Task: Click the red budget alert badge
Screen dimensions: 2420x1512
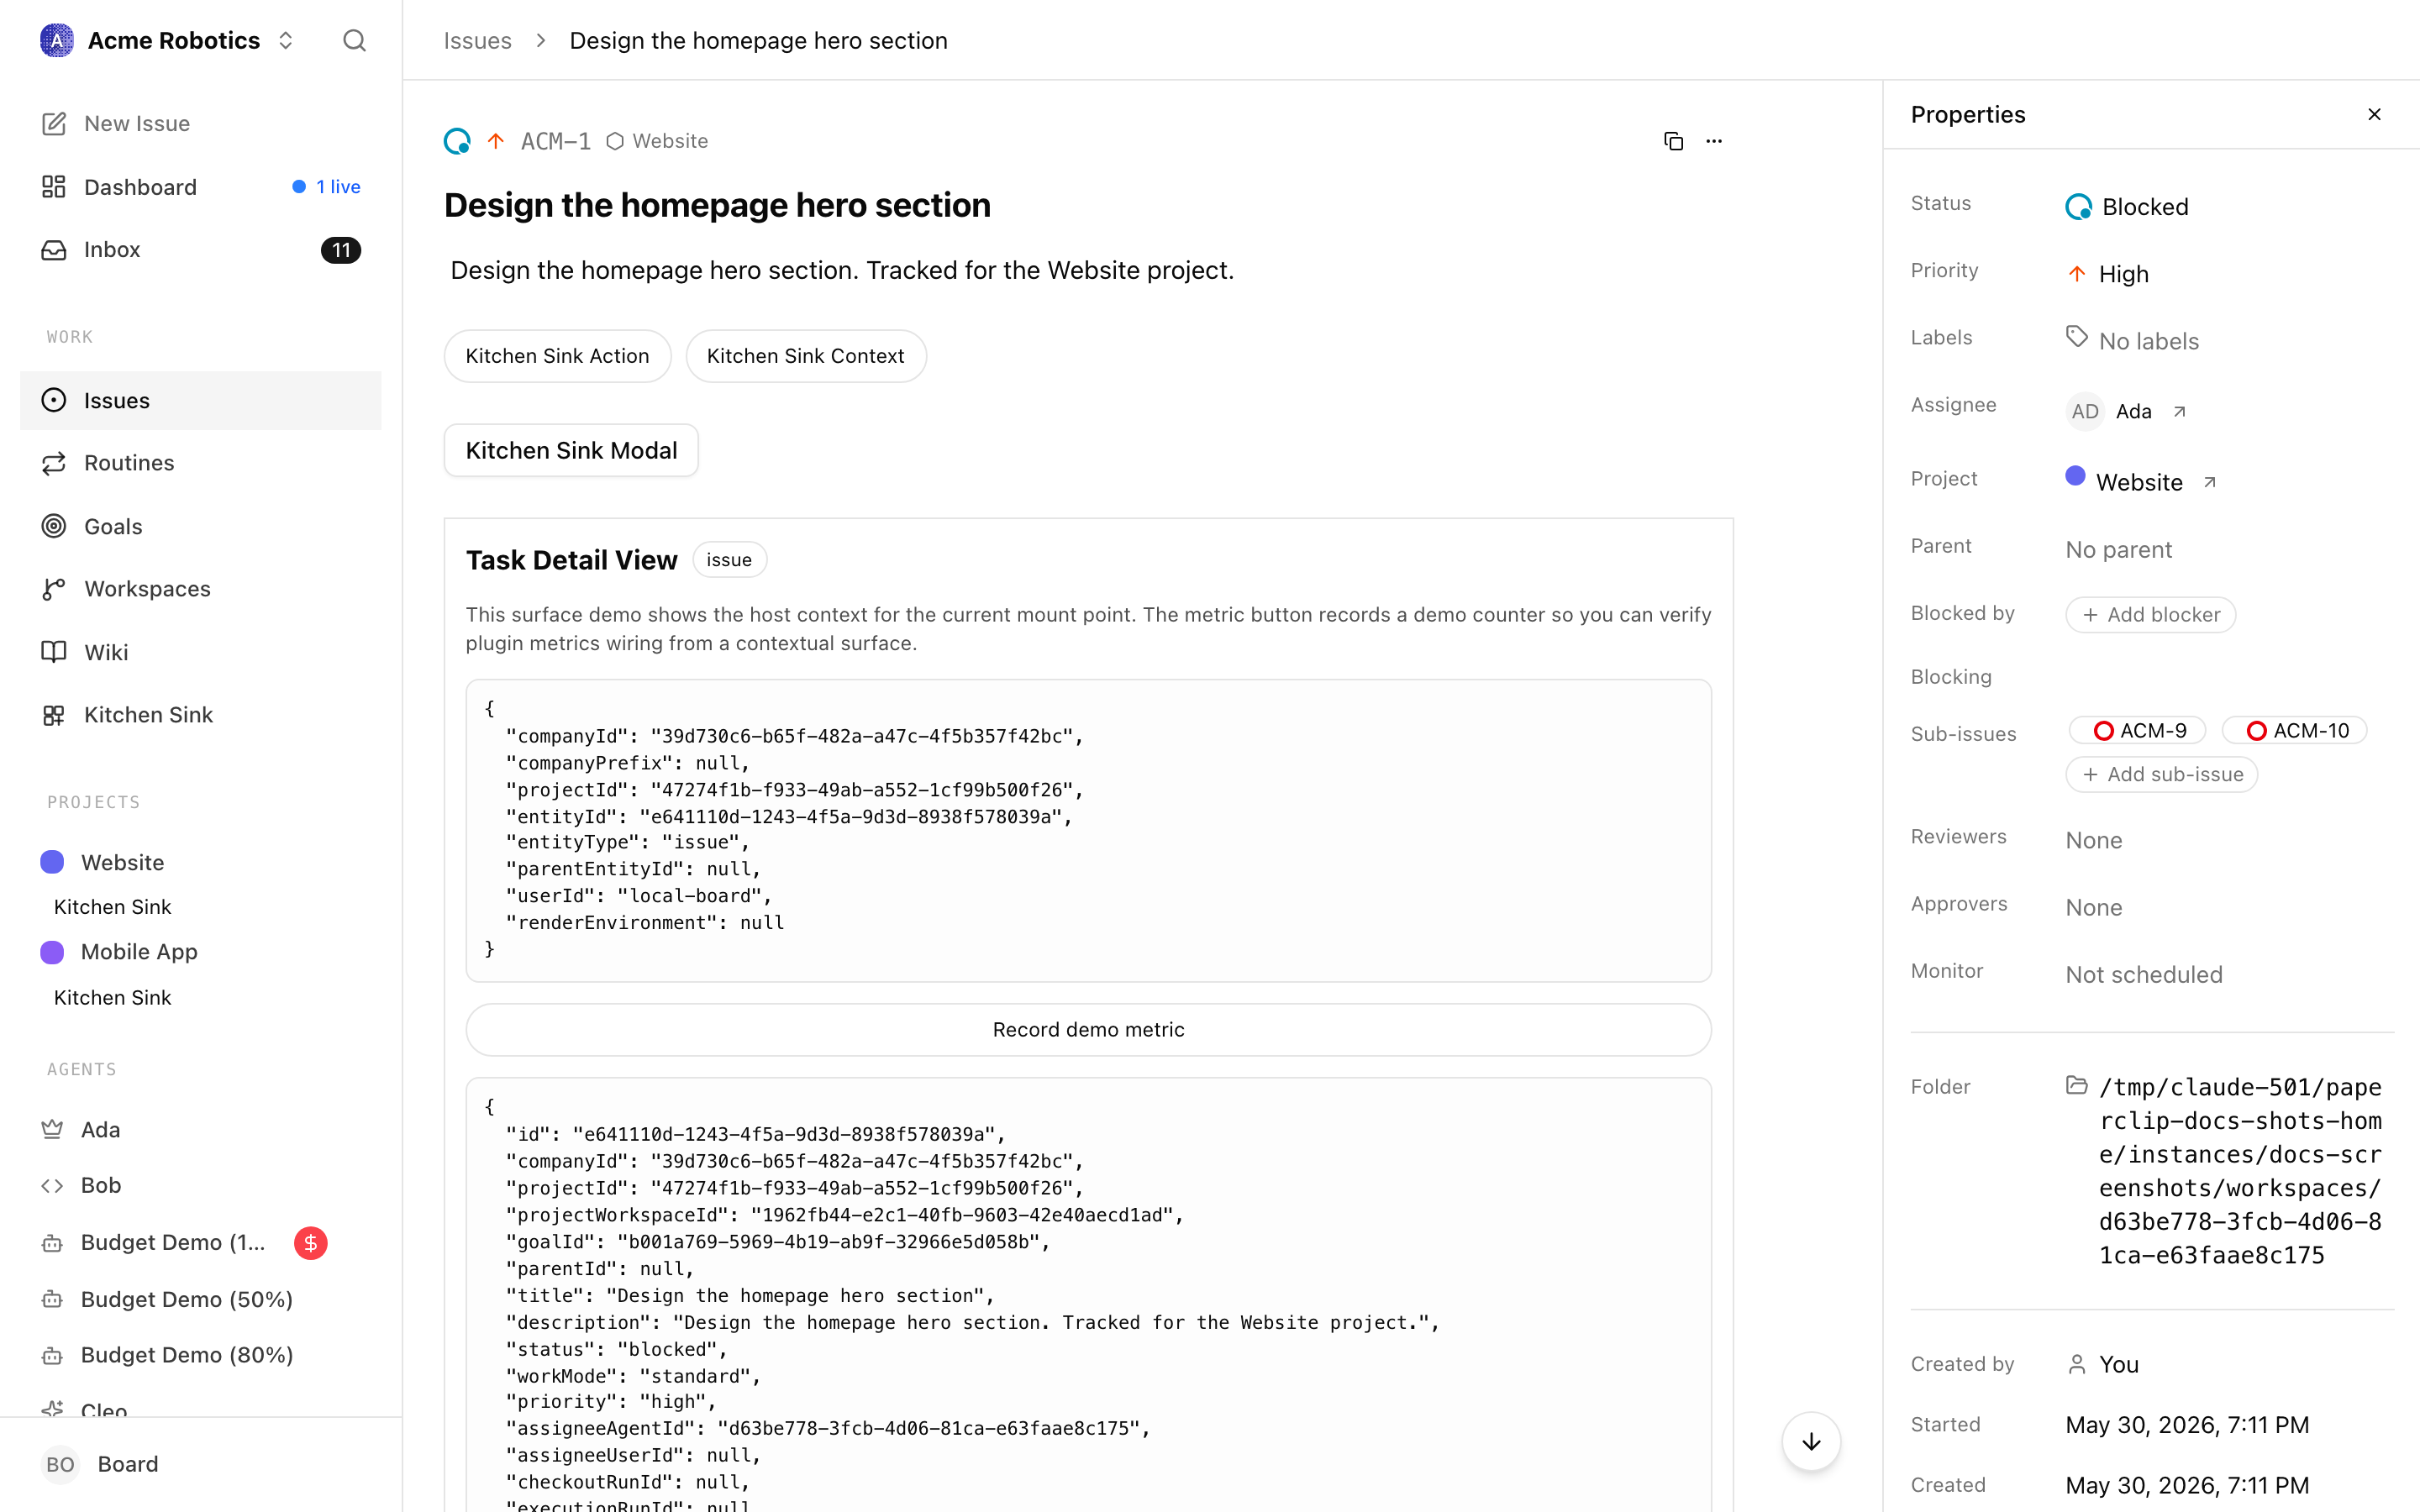Action: [x=311, y=1243]
